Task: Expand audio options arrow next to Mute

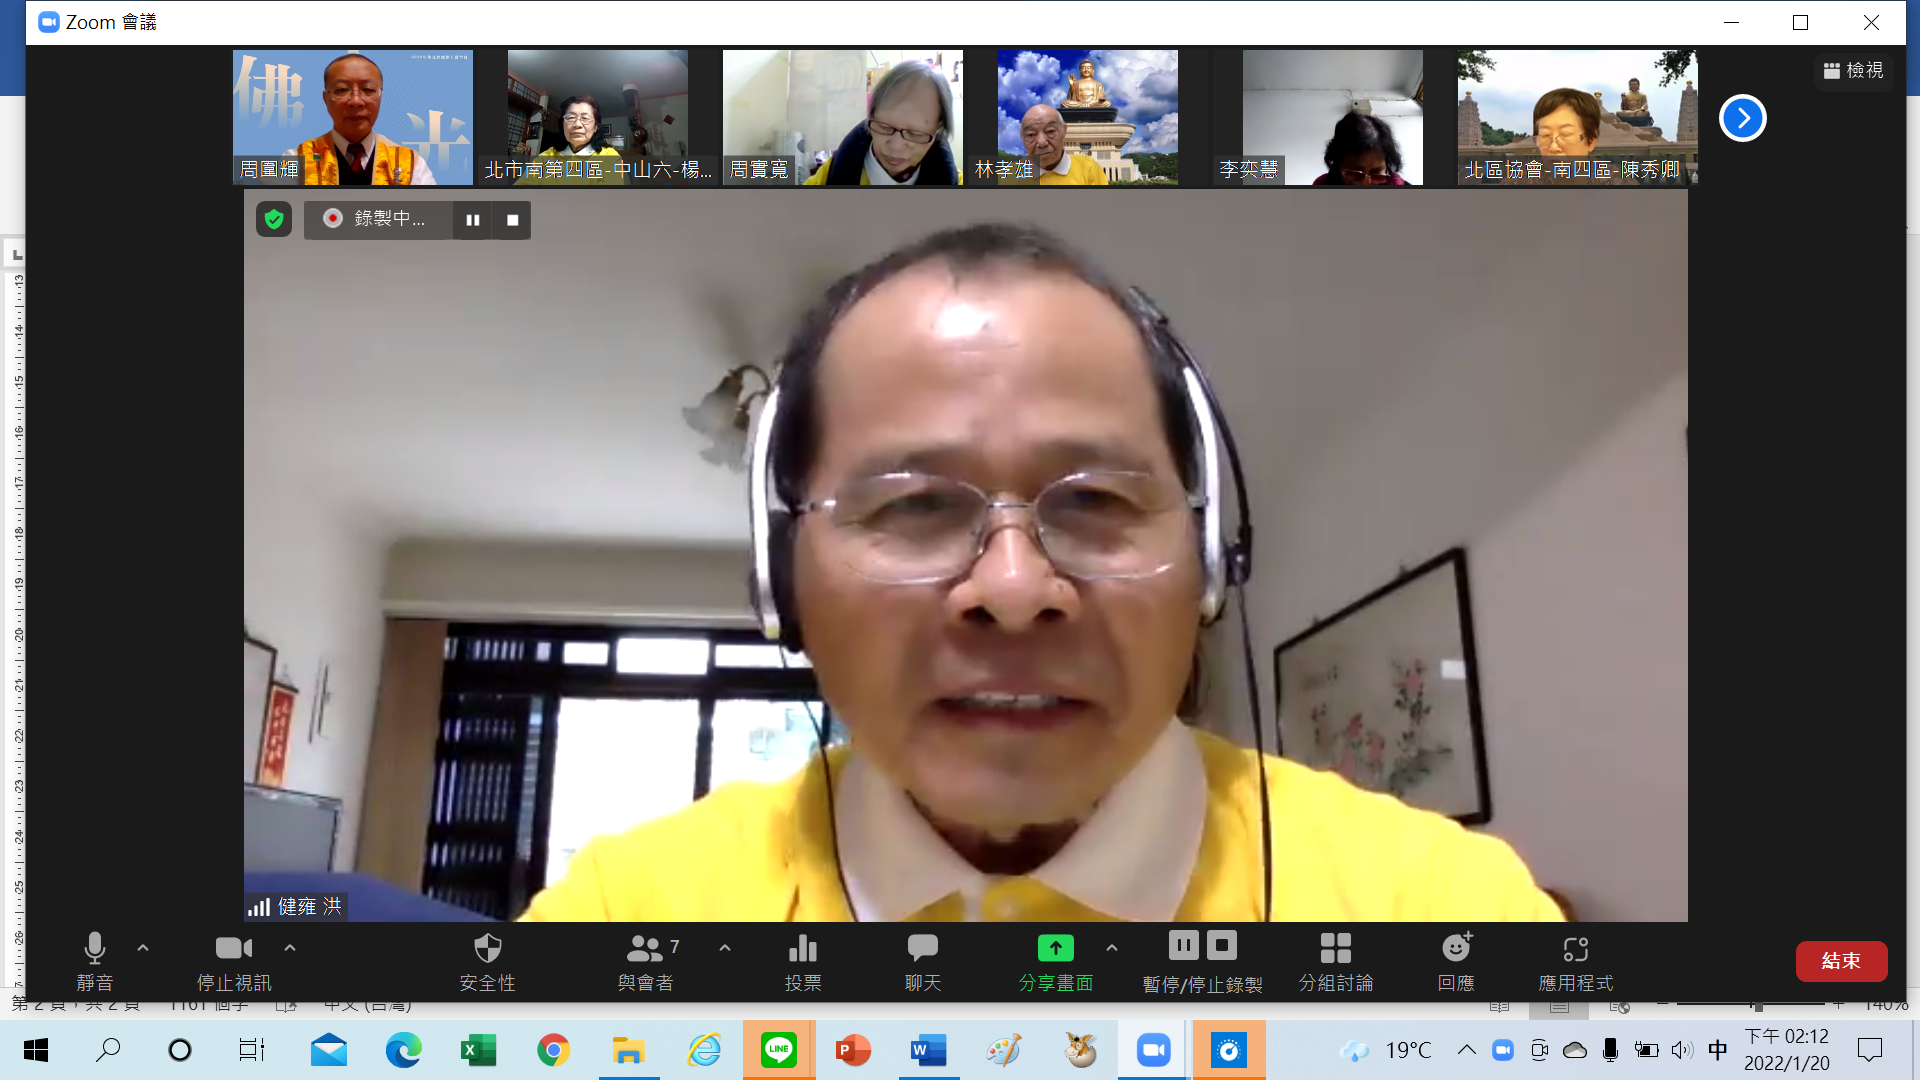Action: [143, 947]
